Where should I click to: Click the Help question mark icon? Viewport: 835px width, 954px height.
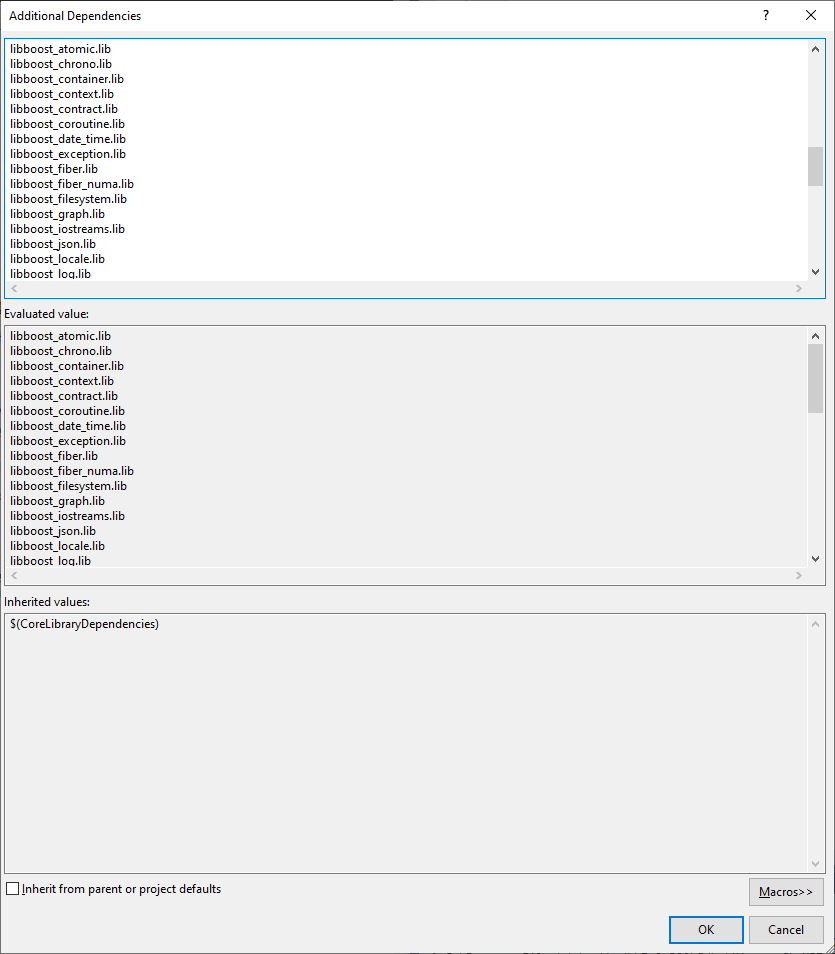coord(765,15)
